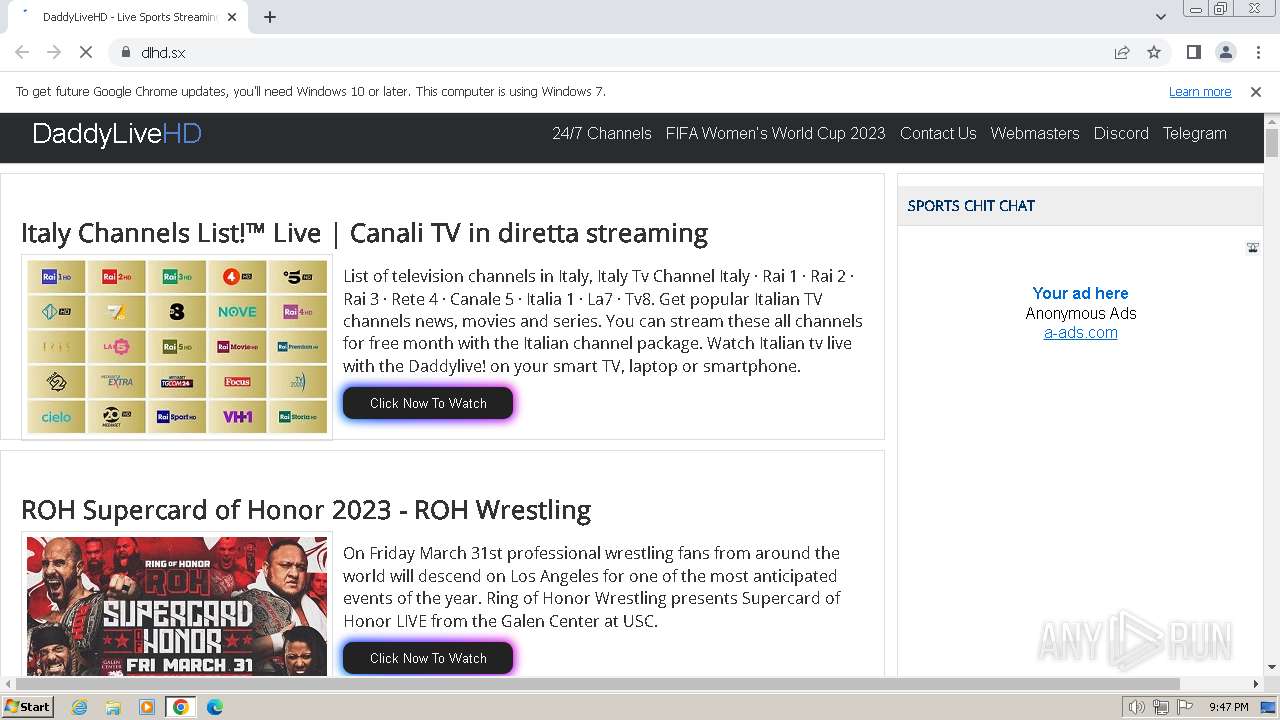
Task: Click Now To Watch Italy channels
Action: click(428, 403)
